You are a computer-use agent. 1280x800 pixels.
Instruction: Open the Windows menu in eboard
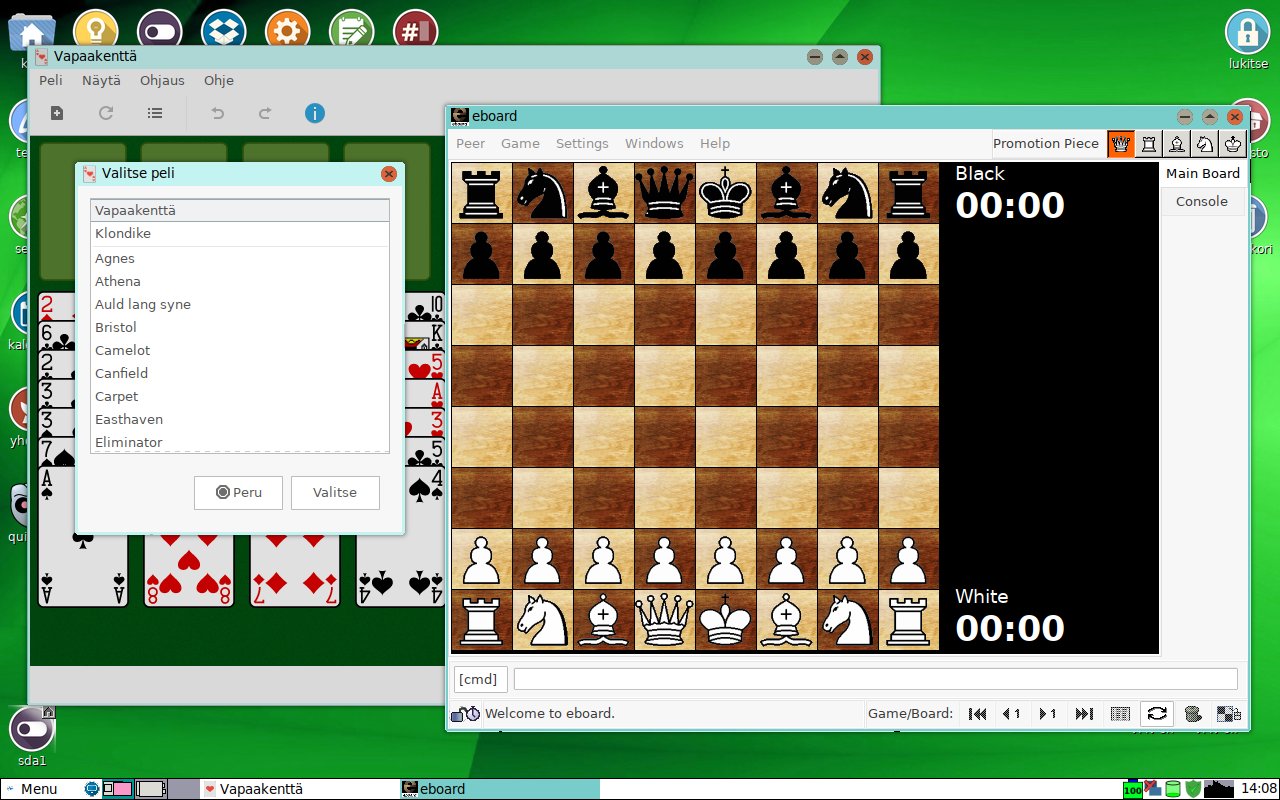654,144
